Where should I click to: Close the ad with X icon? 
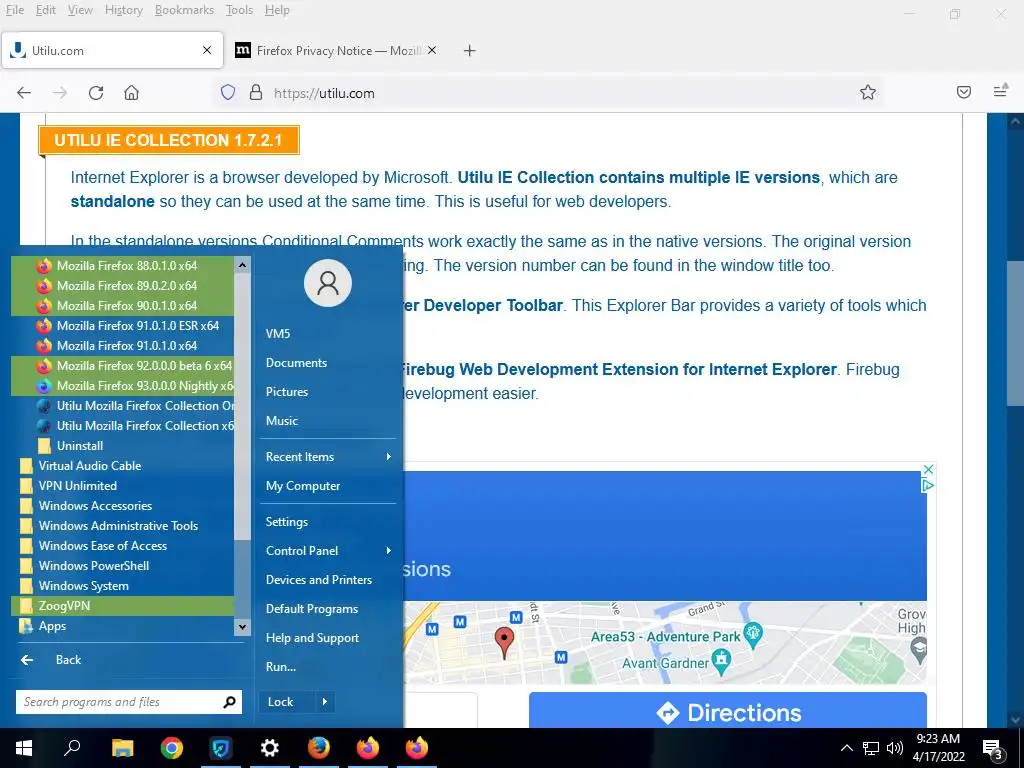[927, 470]
